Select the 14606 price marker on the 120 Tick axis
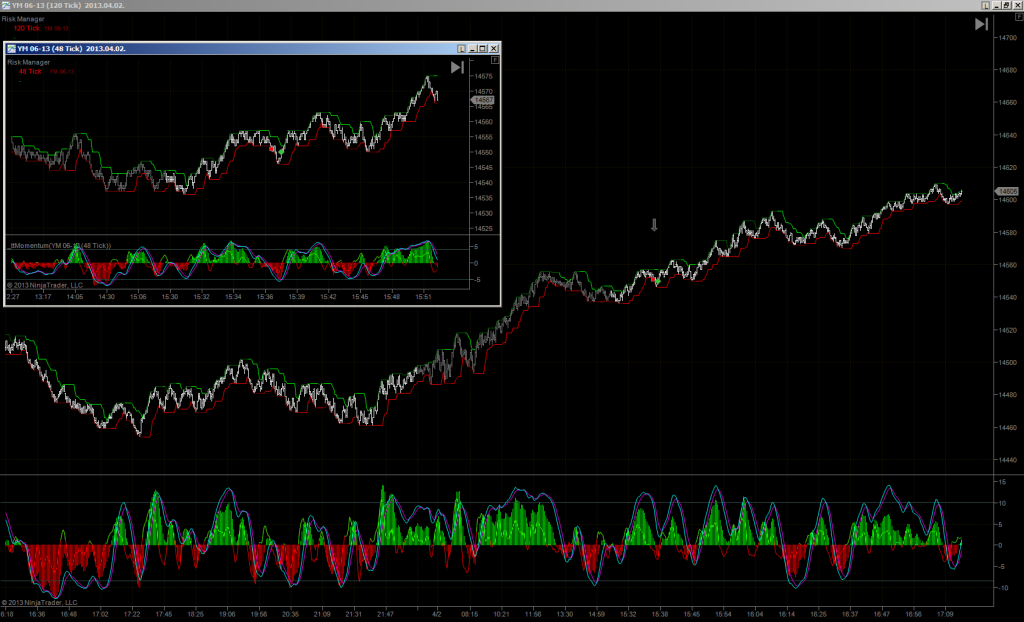1024x622 pixels. coord(1006,191)
